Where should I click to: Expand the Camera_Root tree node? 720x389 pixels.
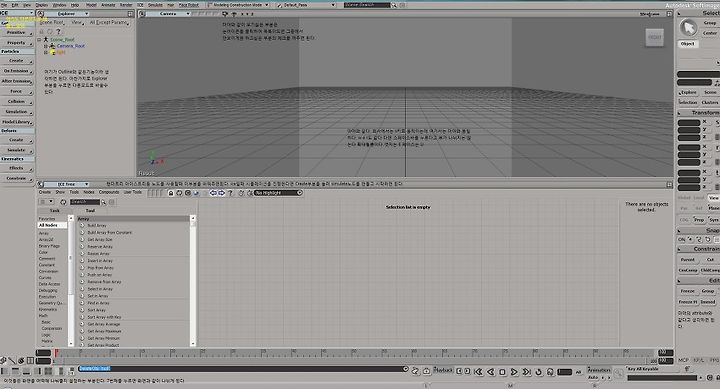tap(45, 46)
